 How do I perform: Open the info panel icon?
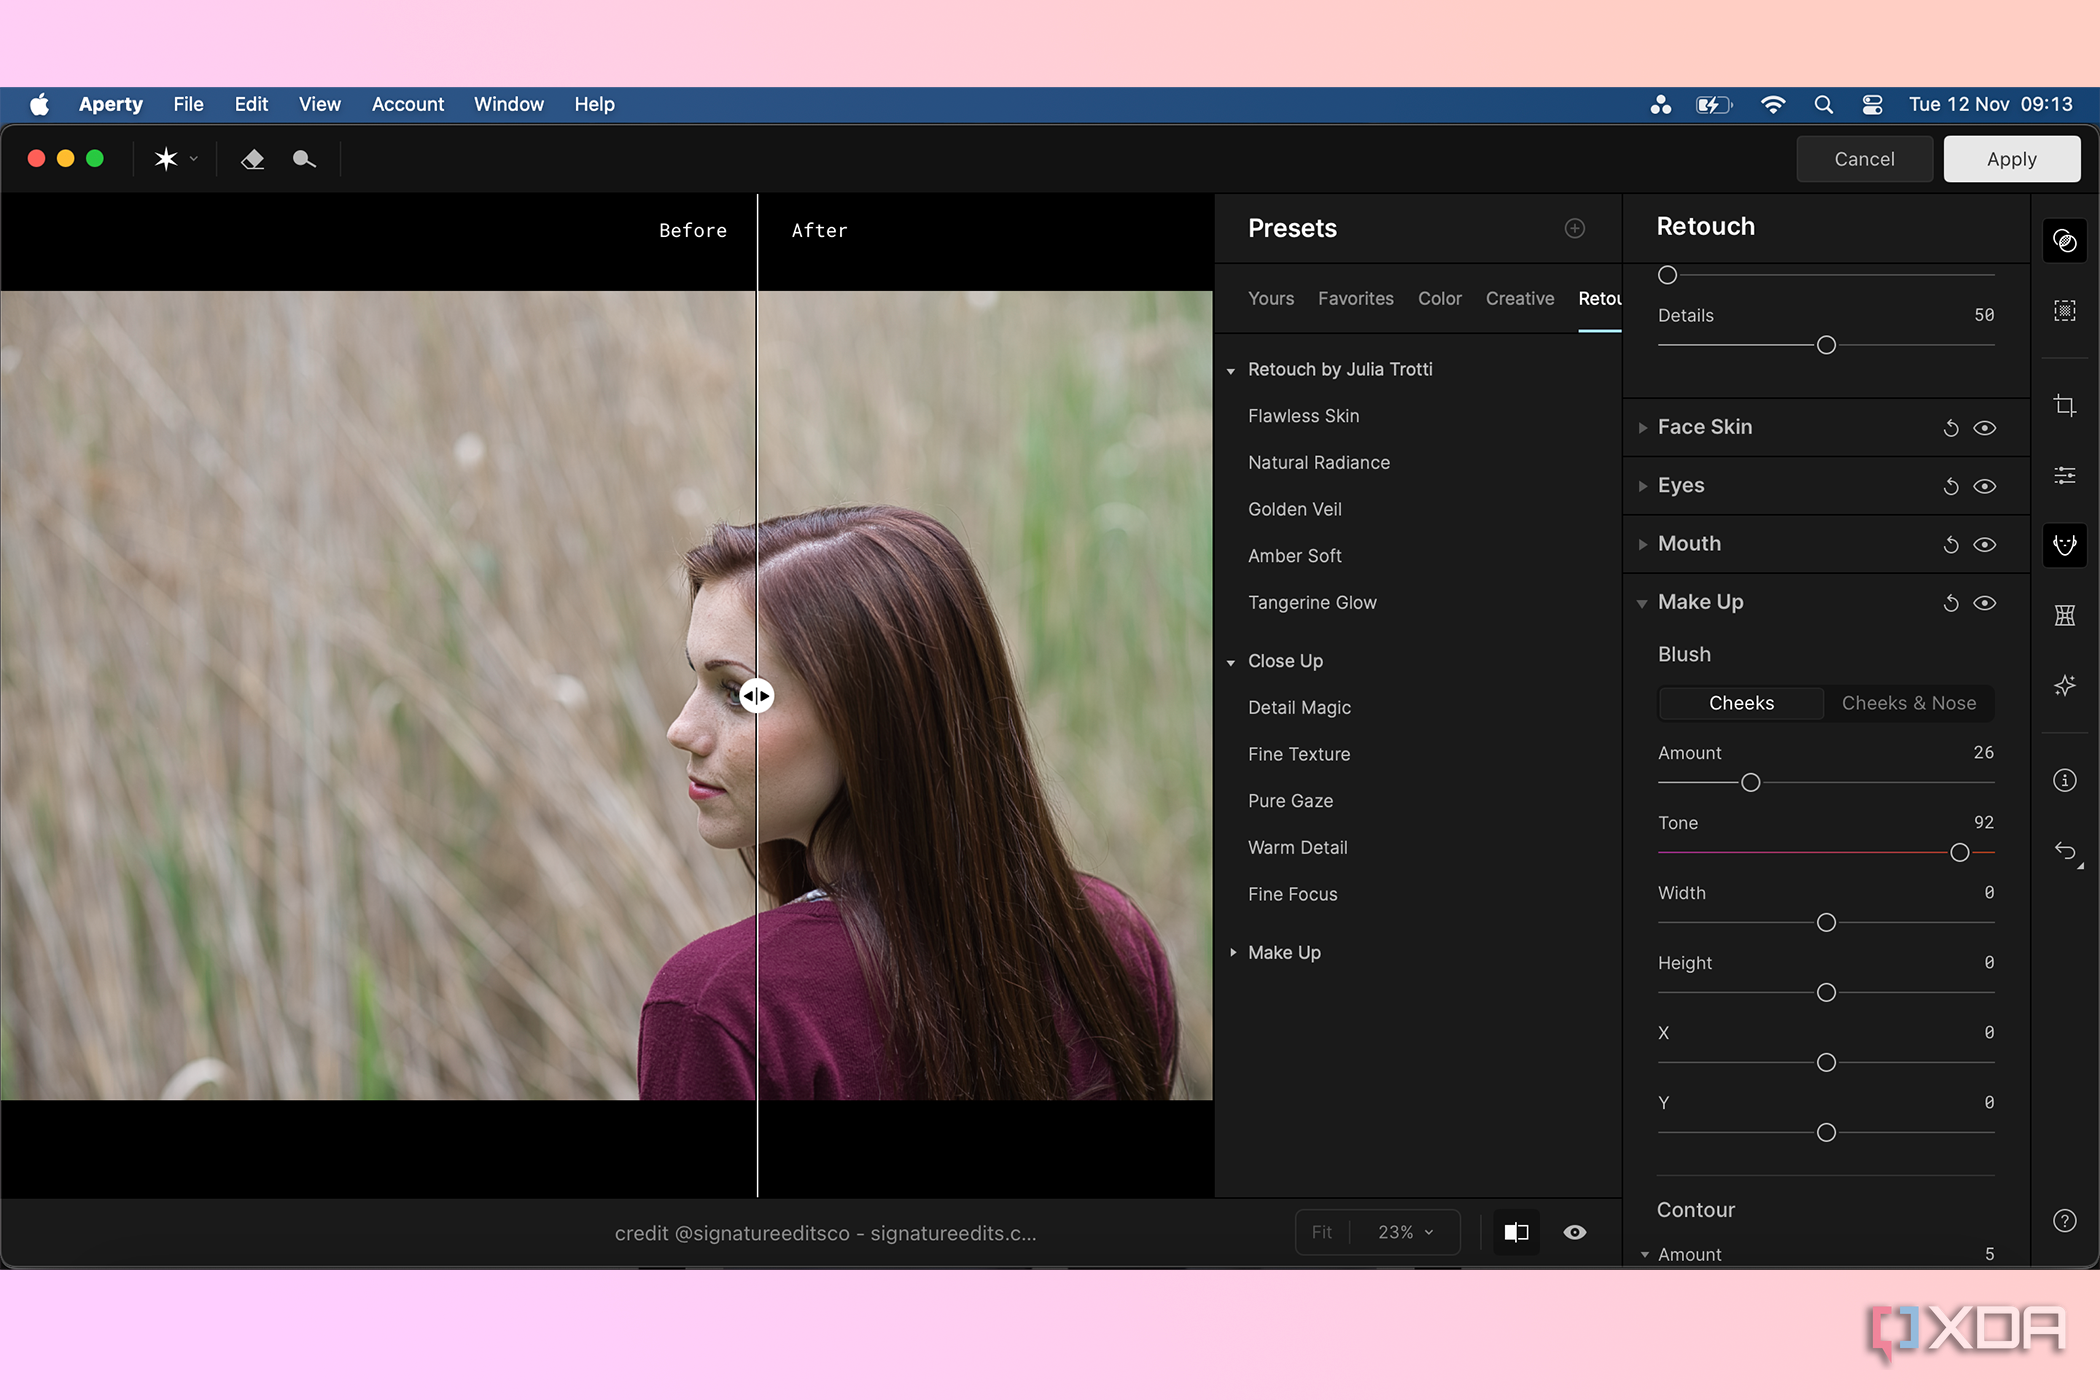(2064, 780)
